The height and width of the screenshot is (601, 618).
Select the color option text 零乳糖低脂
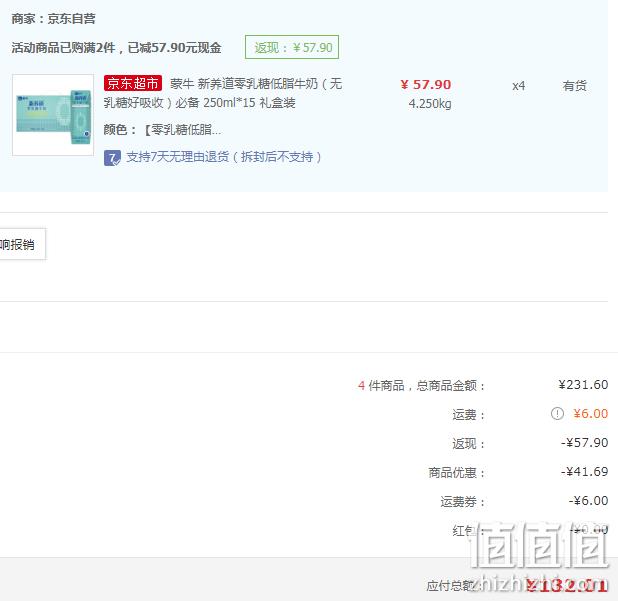[x=182, y=129]
